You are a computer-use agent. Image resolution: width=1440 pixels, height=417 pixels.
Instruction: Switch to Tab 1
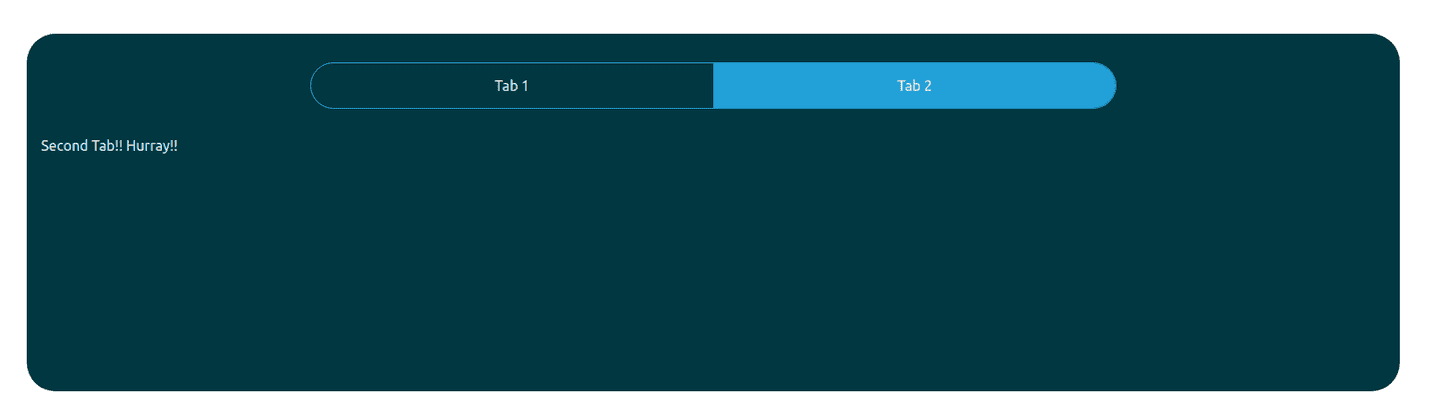511,86
